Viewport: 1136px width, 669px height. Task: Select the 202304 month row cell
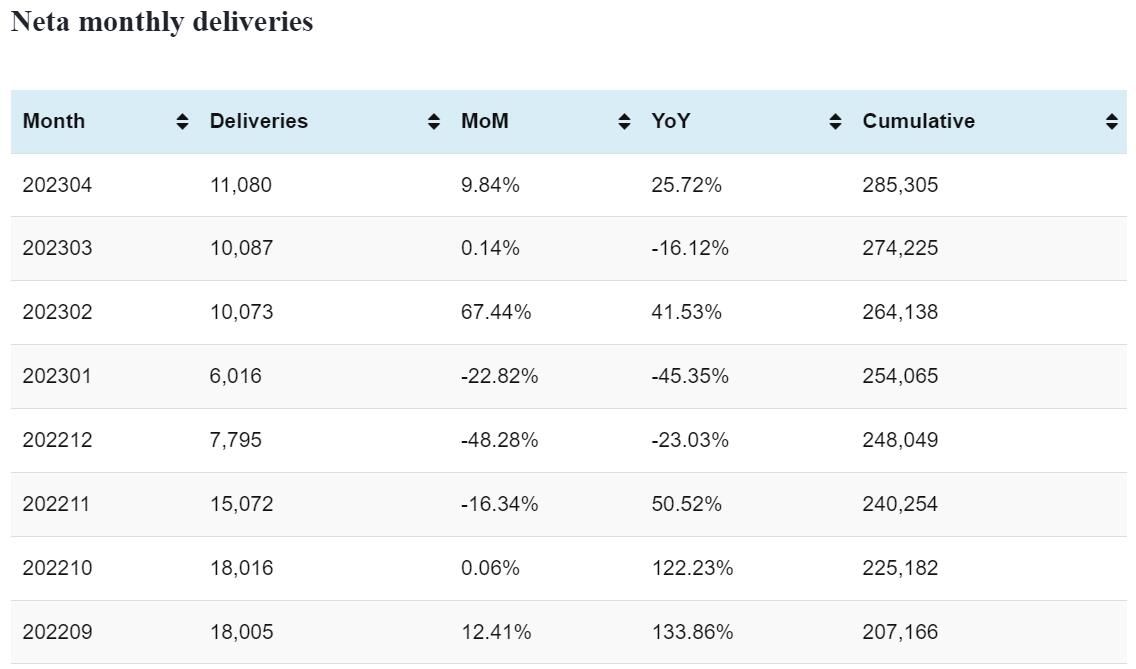click(57, 185)
